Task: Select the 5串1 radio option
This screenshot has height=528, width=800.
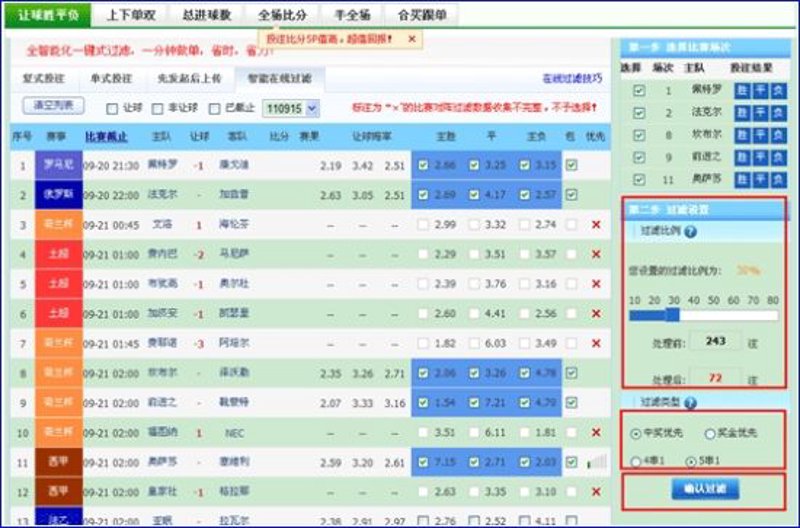Action: [690, 462]
